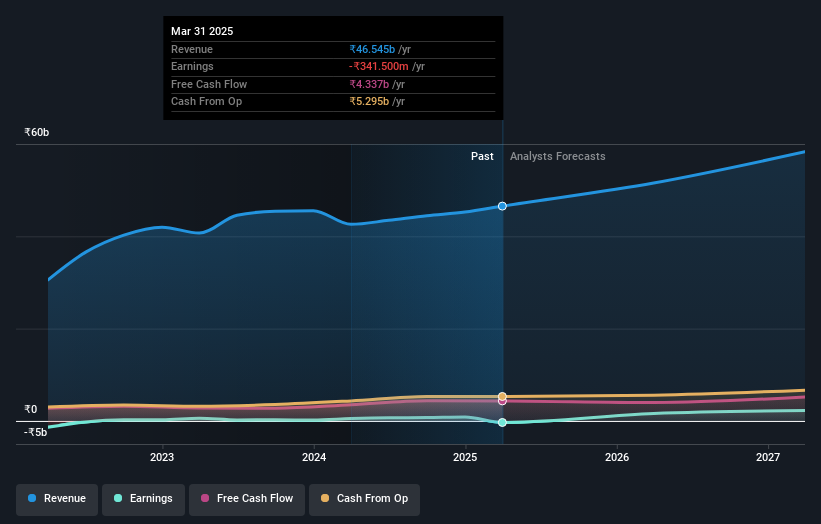The width and height of the screenshot is (821, 524).
Task: Click the 2027 x-axis label
Action: click(x=768, y=458)
